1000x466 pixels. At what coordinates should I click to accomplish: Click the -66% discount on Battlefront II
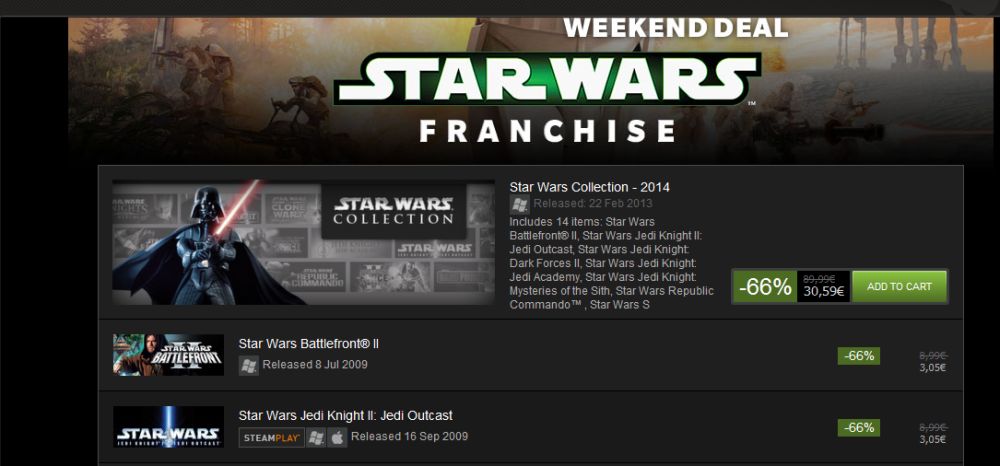(858, 356)
